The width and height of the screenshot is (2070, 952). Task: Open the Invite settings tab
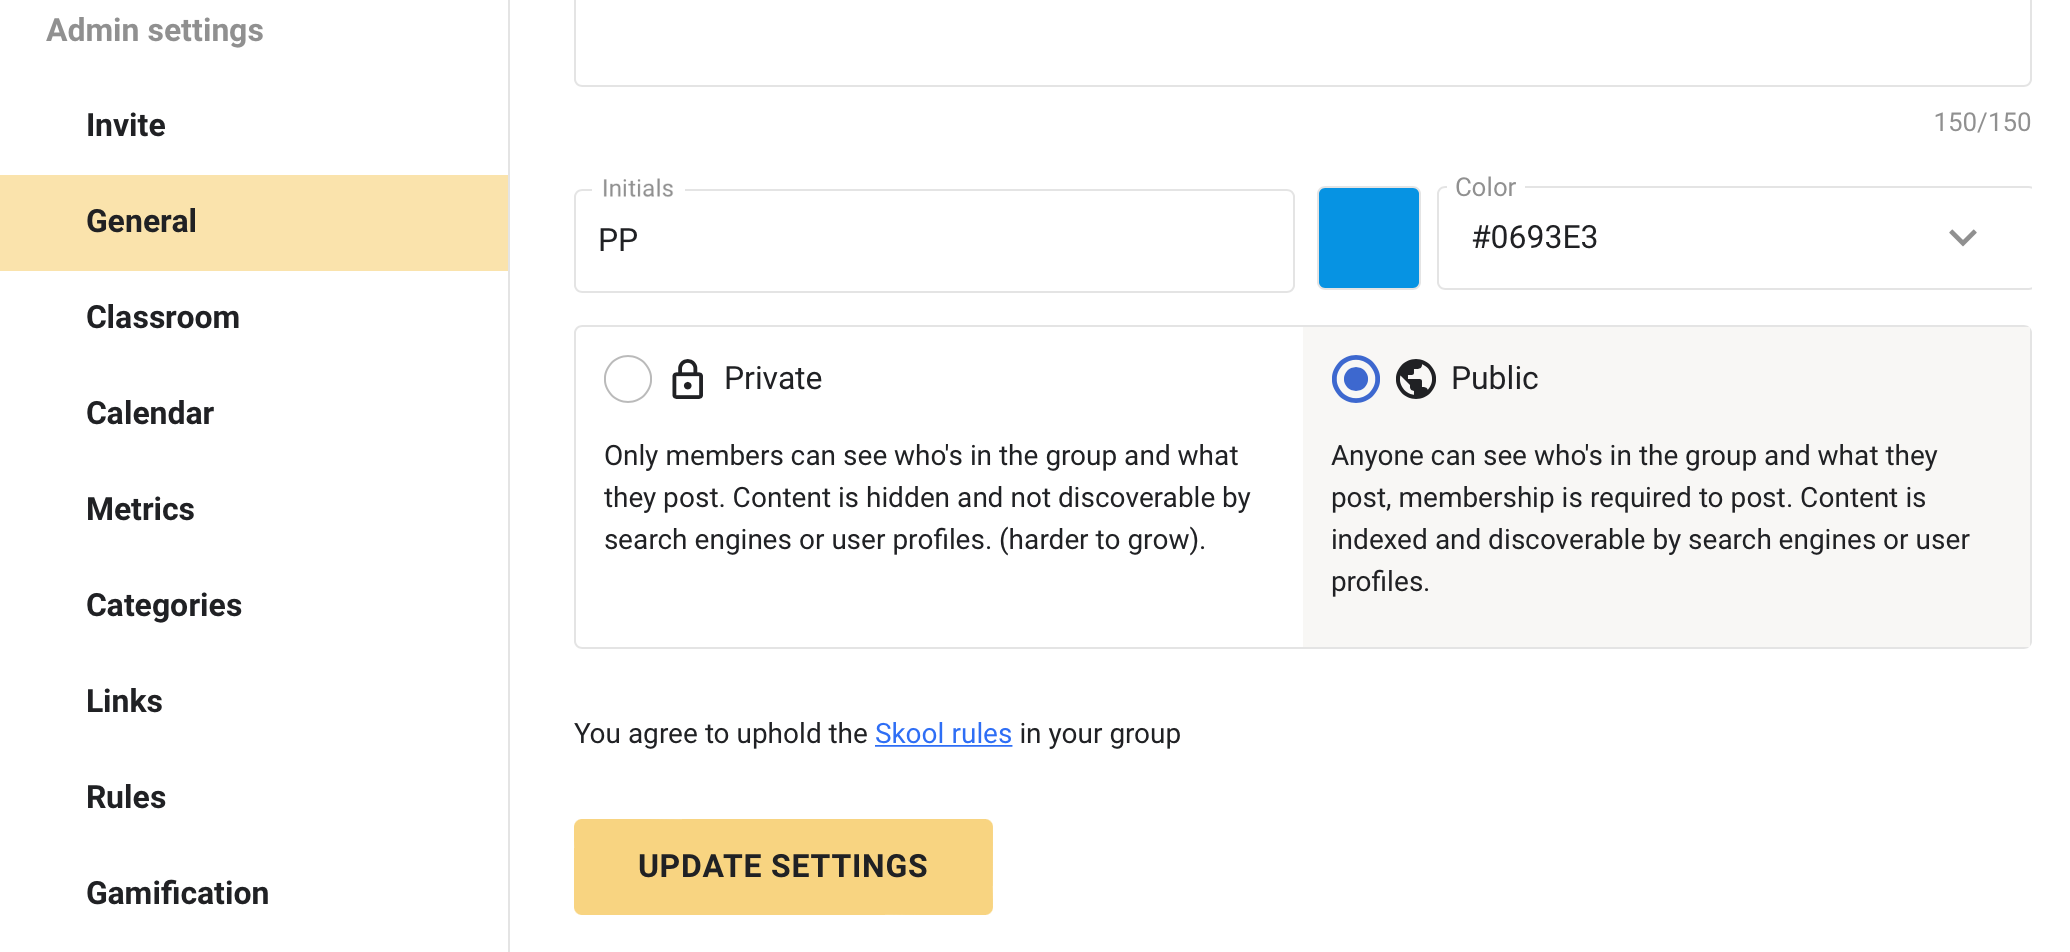[x=126, y=125]
